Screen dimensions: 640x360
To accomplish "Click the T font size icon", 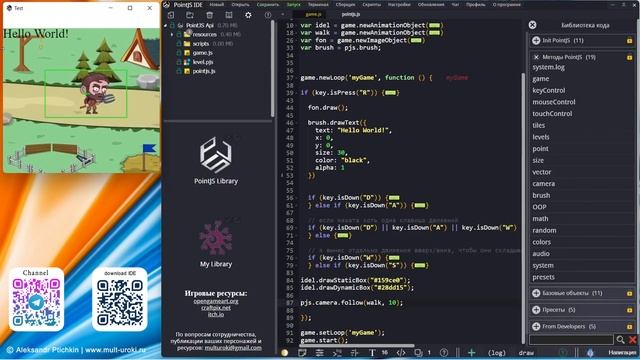I will tap(372, 353).
